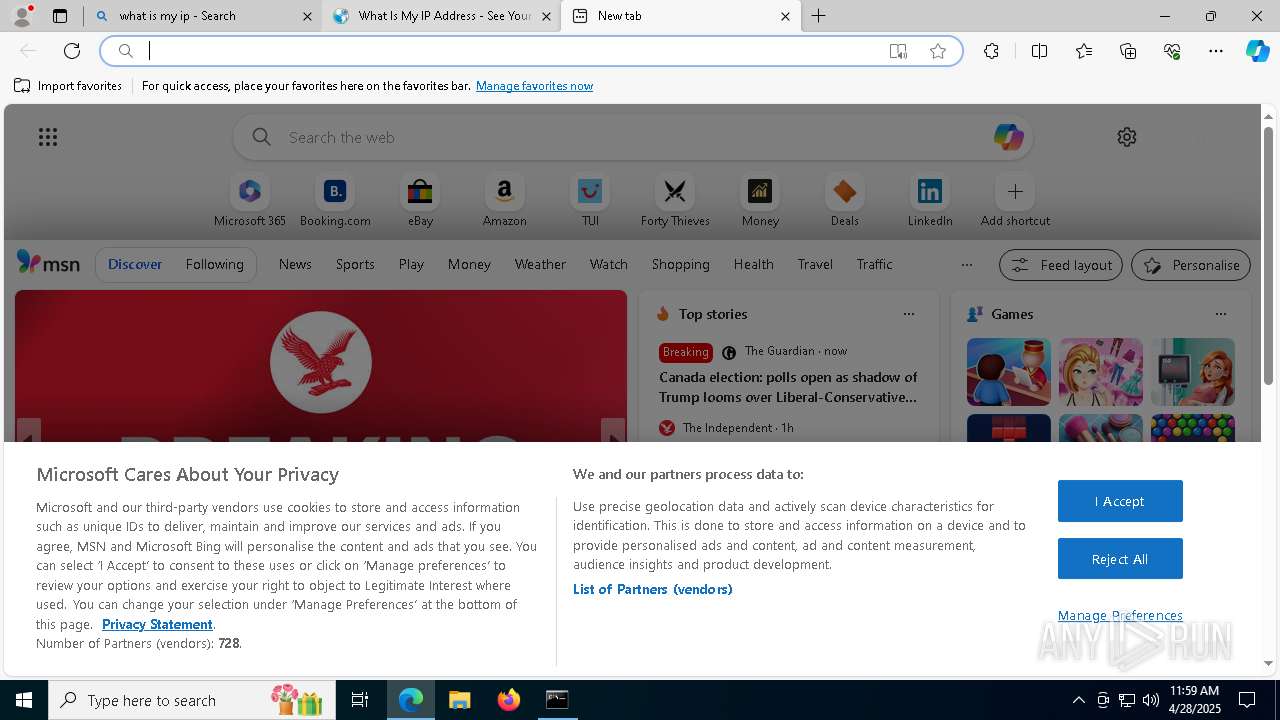Launch the Copilot sidebar icon
1280x720 pixels.
[1257, 51]
